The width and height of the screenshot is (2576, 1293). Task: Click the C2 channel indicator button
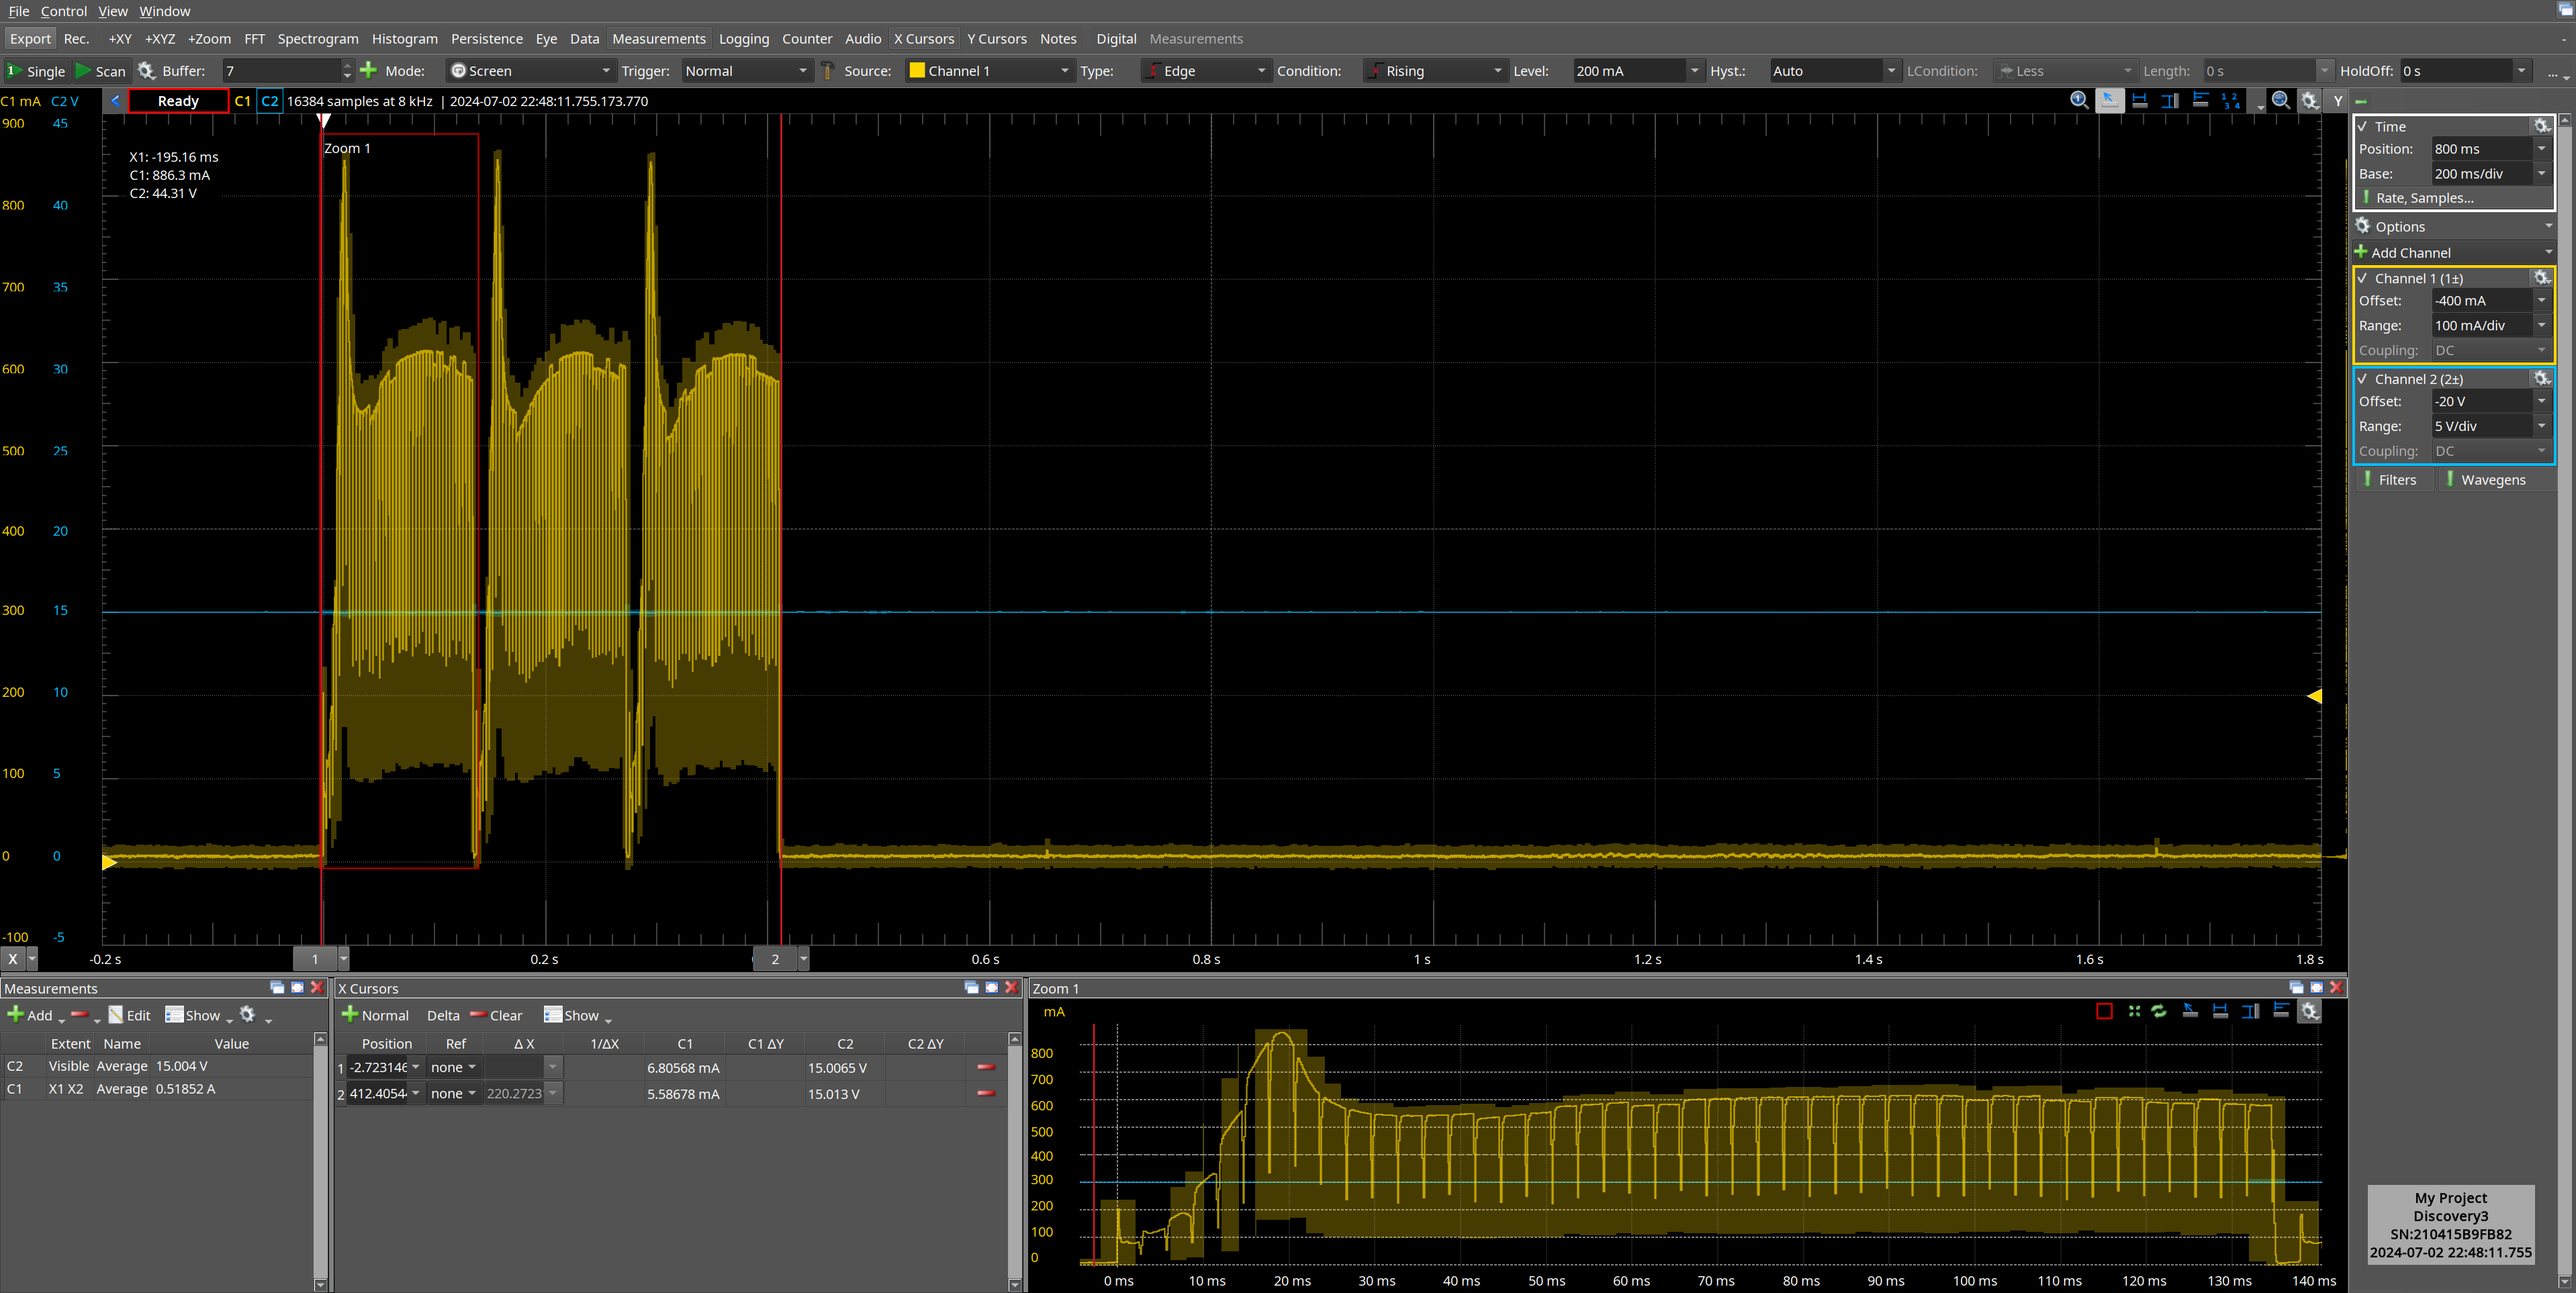pyautogui.click(x=269, y=101)
